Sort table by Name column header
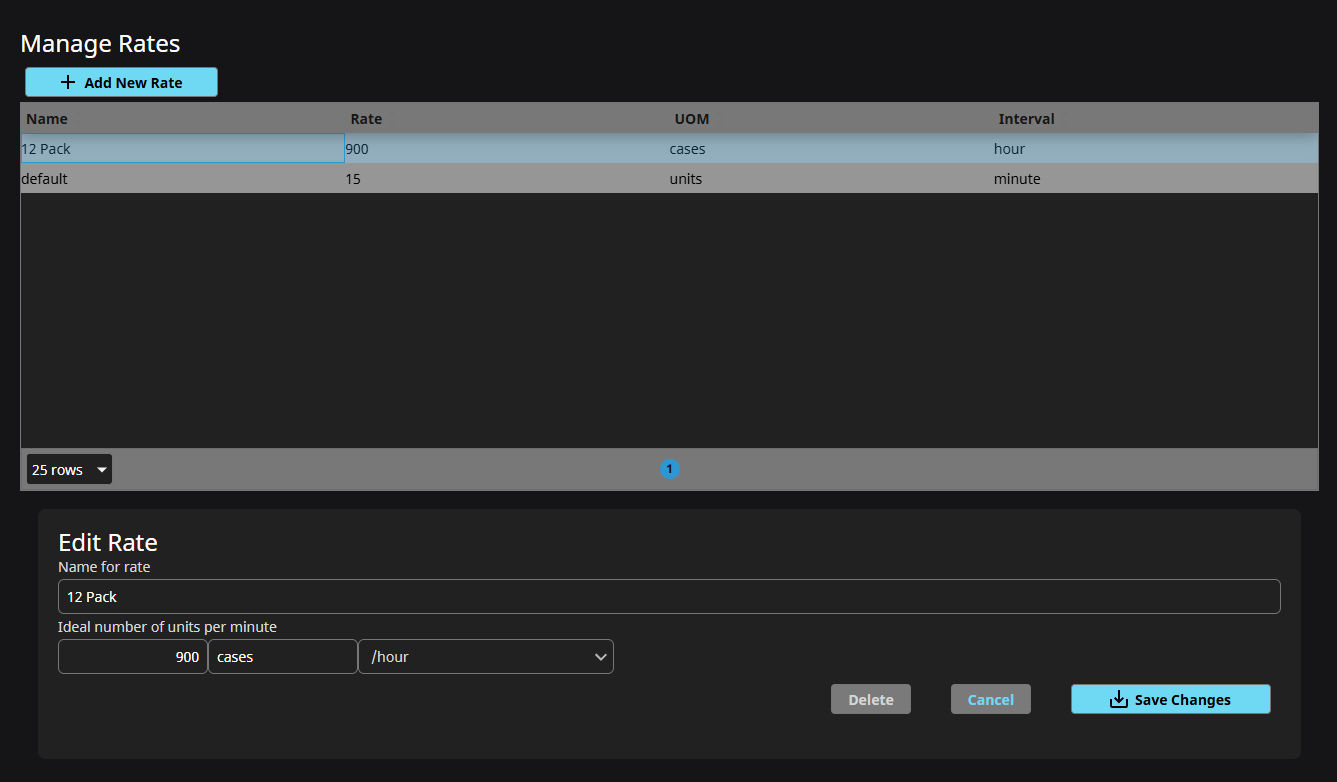The image size is (1337, 782). [47, 119]
